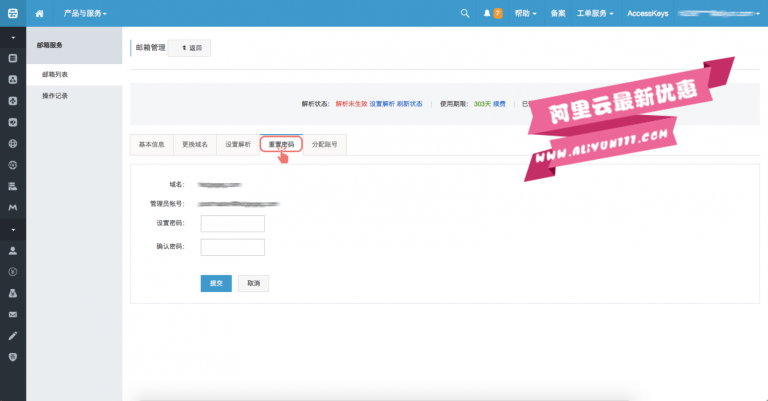This screenshot has width=768, height=401.
Task: Click the orange 7 notification badge
Action: point(498,13)
